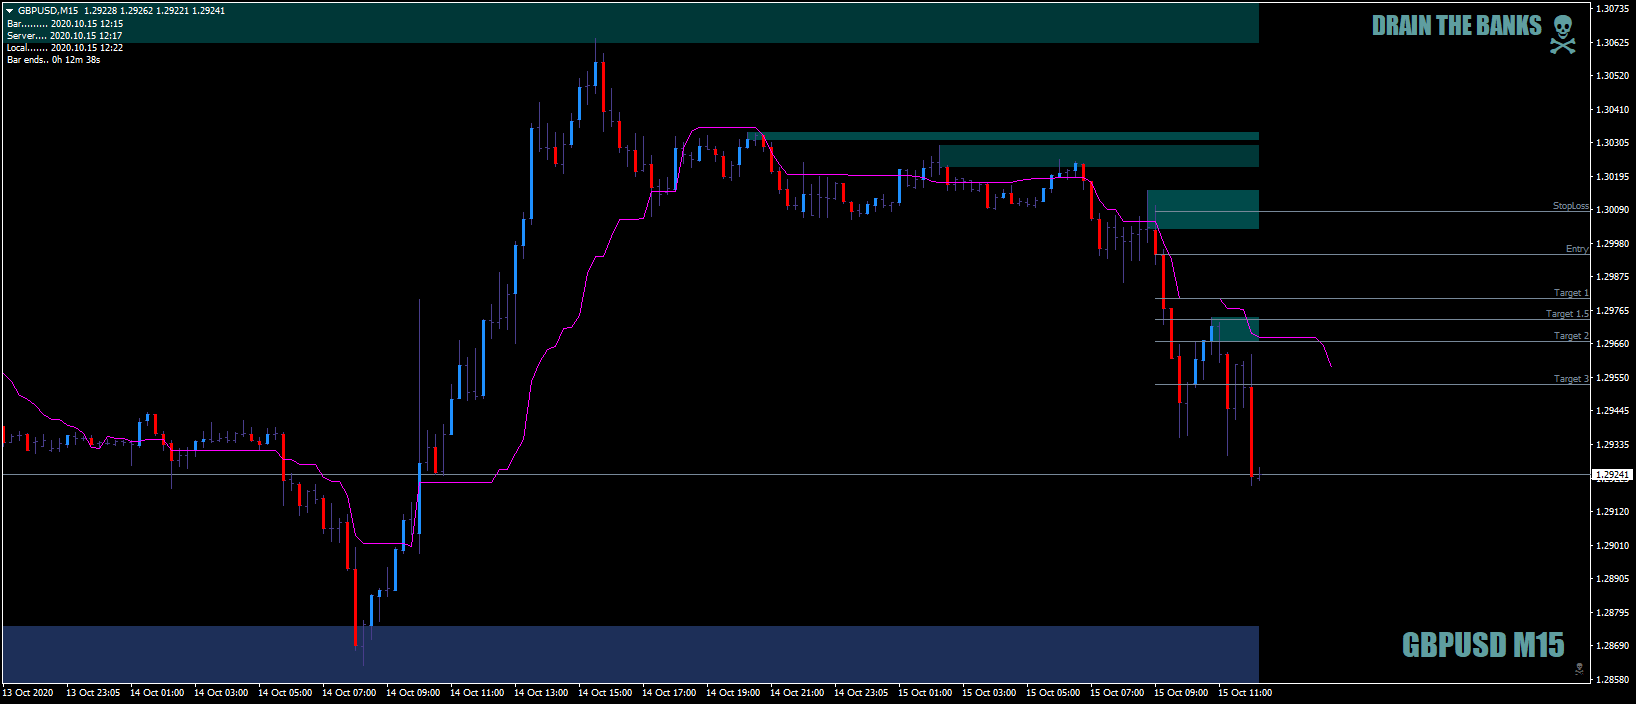The width and height of the screenshot is (1636, 704).
Task: Click the '14 Oct 03:00' time axis label
Action: (x=221, y=692)
